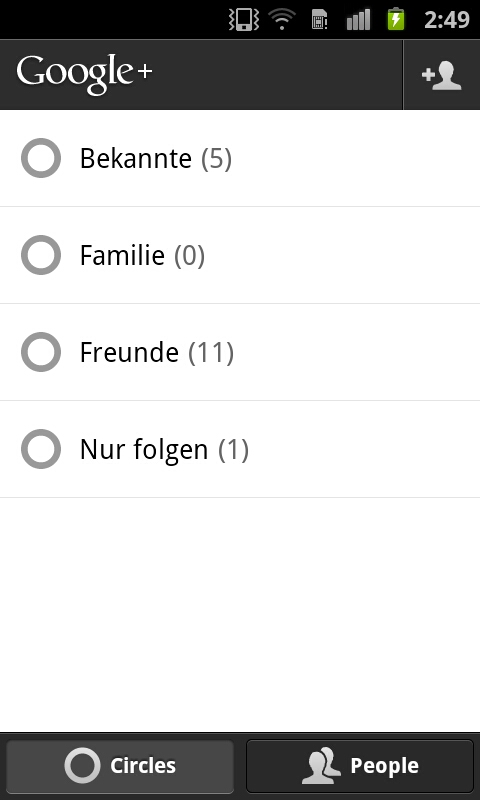Tap the cellular signal bars icon

[x=358, y=19]
